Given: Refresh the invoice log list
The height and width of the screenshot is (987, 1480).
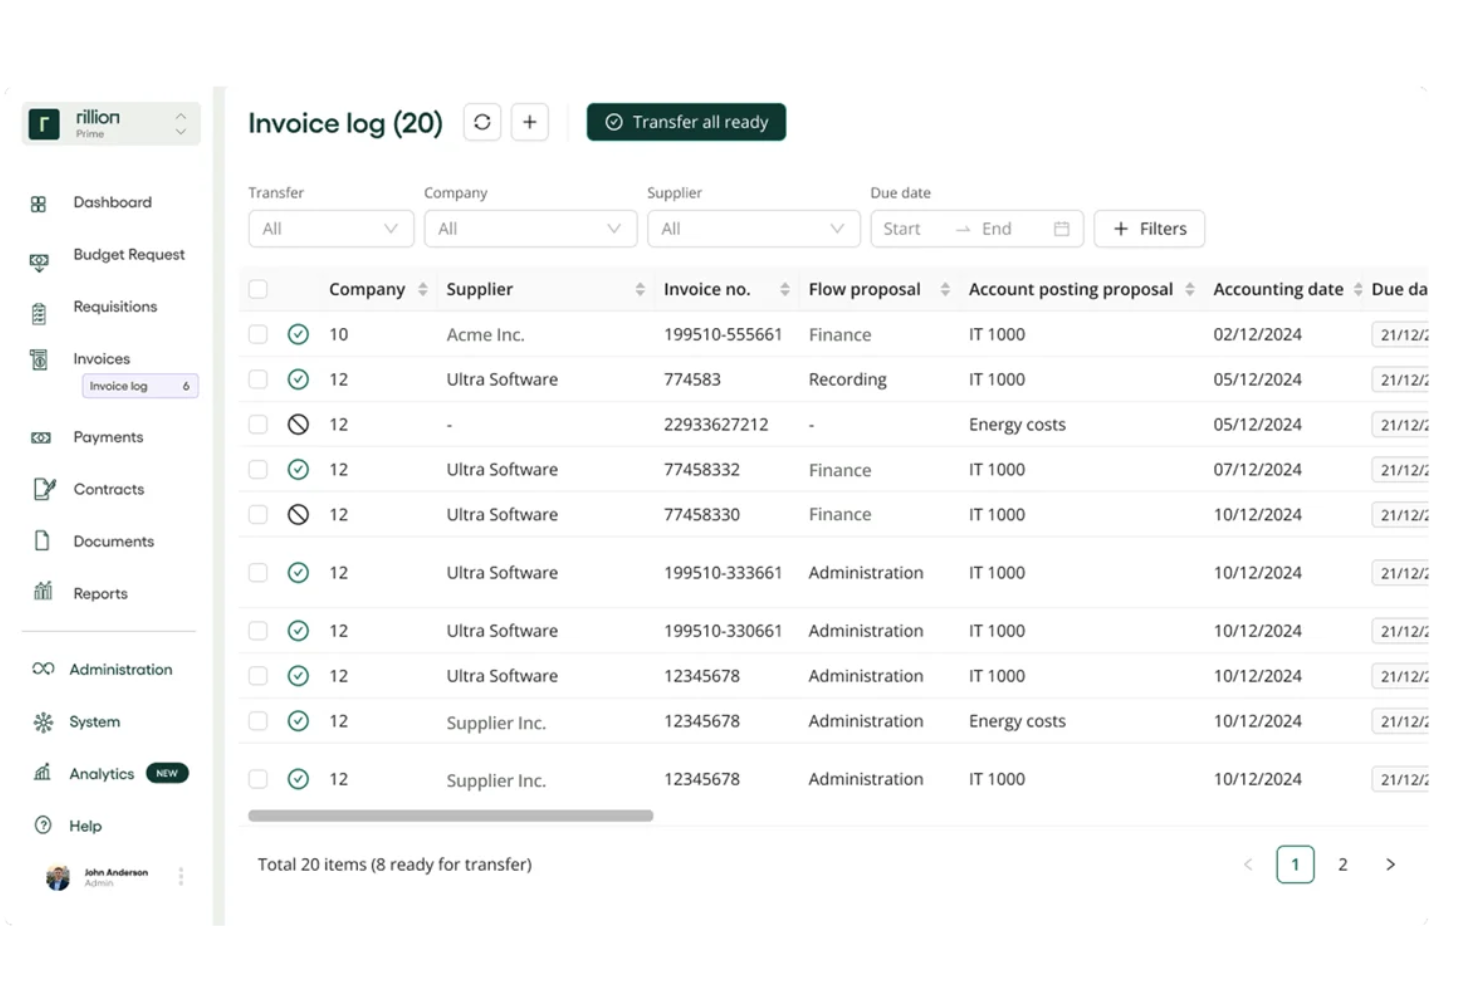Looking at the screenshot, I should click(482, 122).
